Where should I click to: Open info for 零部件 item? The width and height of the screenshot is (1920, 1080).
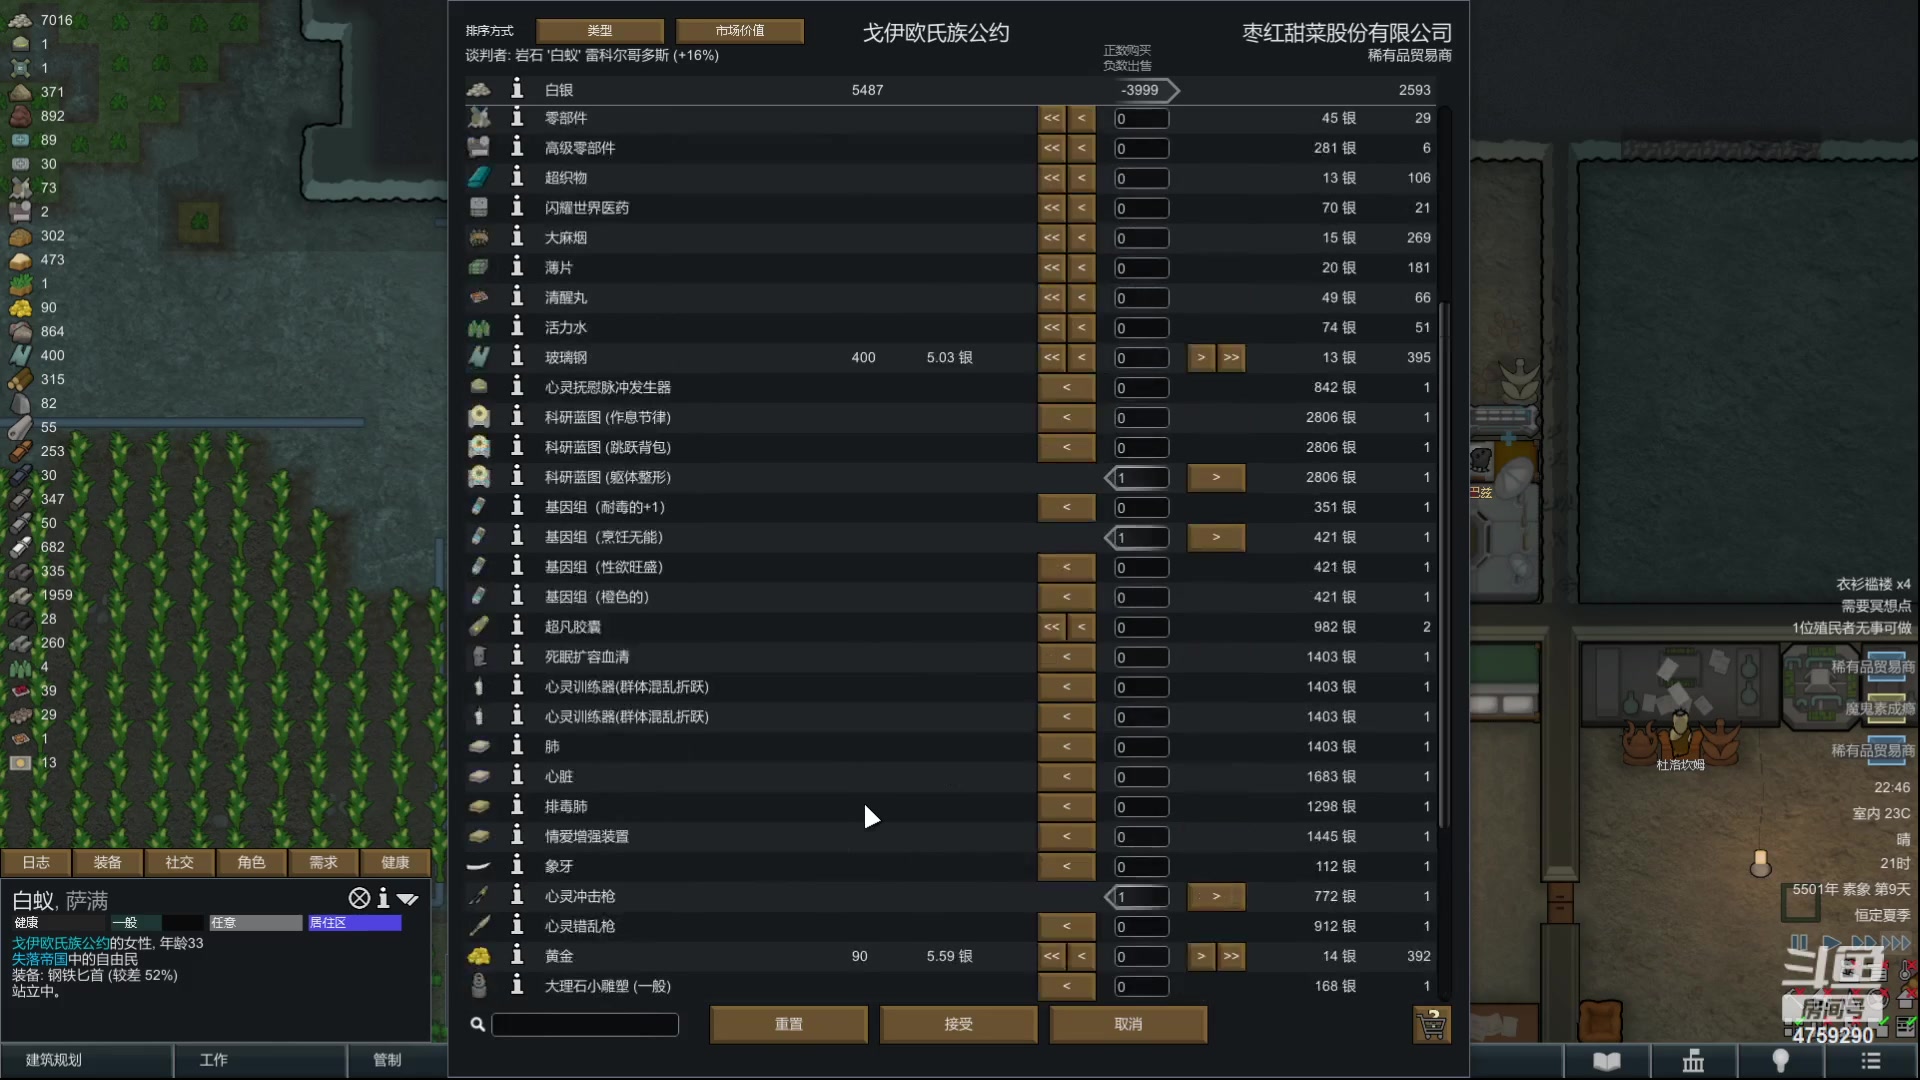517,118
